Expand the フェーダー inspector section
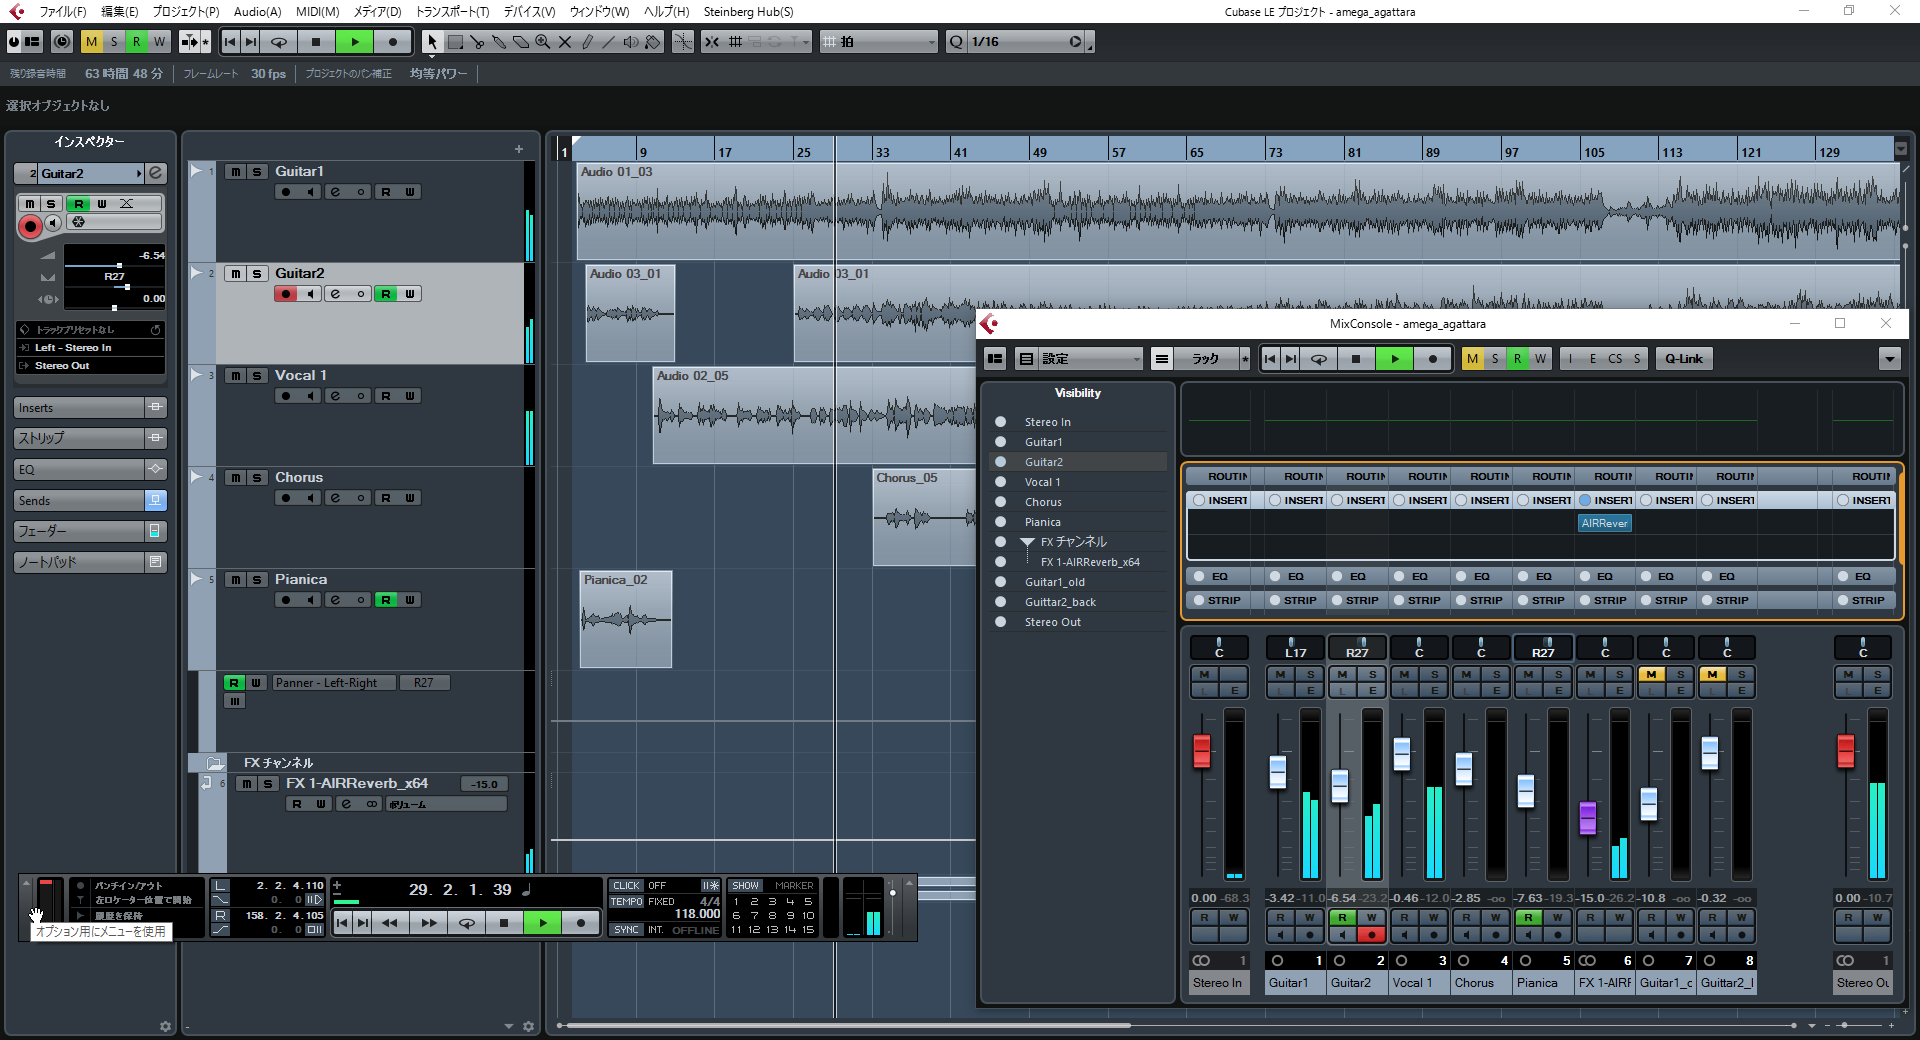This screenshot has height=1040, width=1920. tap(90, 532)
